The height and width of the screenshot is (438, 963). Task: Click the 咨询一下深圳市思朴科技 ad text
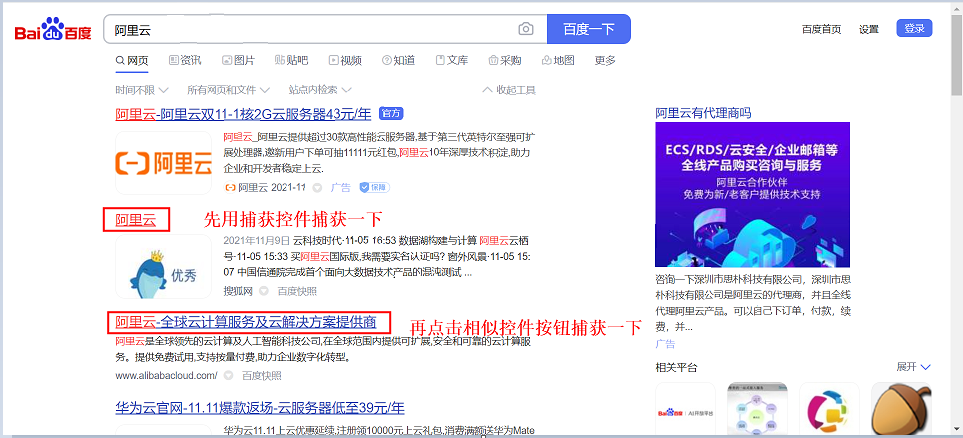pos(753,302)
